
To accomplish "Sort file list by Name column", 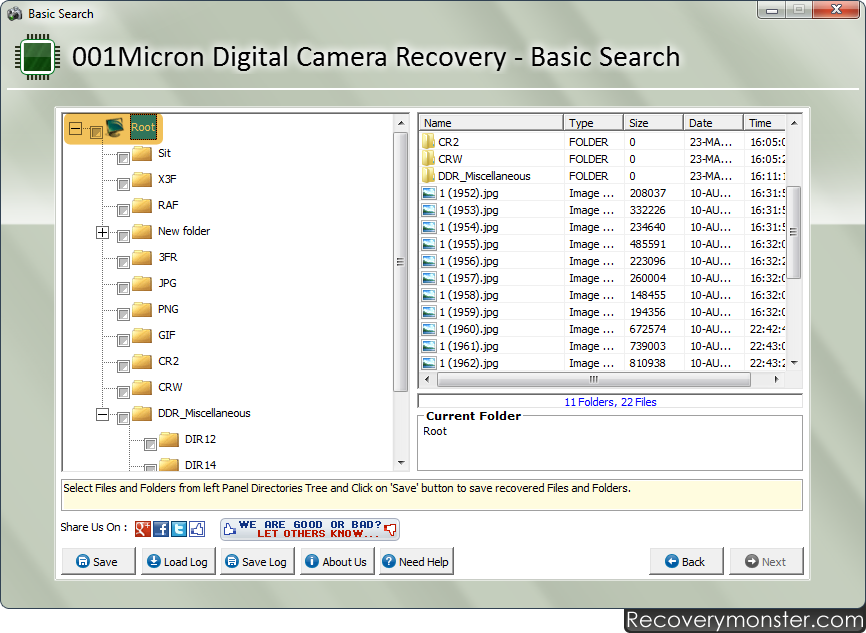I will tap(491, 123).
